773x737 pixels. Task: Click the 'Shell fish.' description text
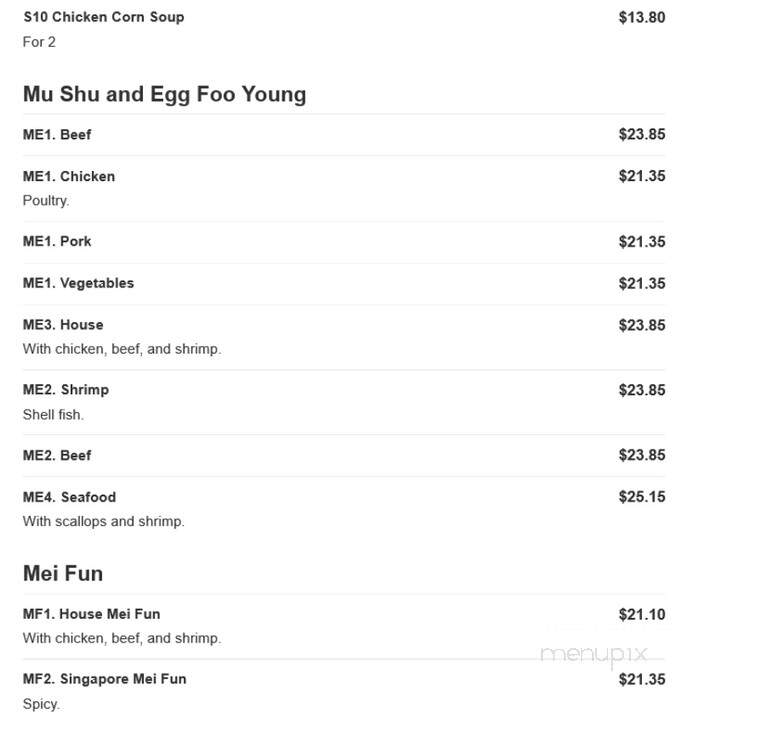pos(53,415)
